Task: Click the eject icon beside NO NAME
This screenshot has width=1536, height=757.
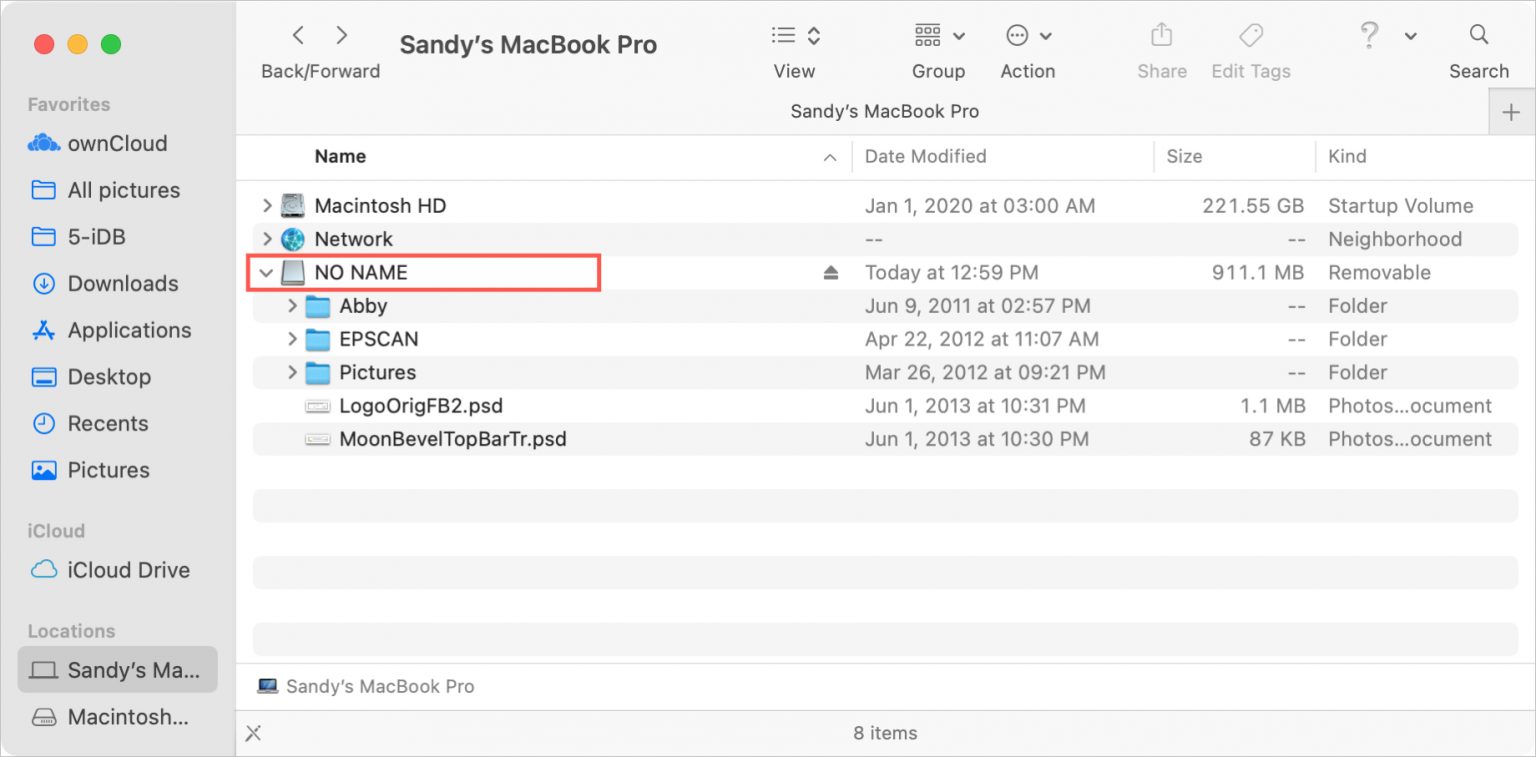Action: (x=830, y=273)
